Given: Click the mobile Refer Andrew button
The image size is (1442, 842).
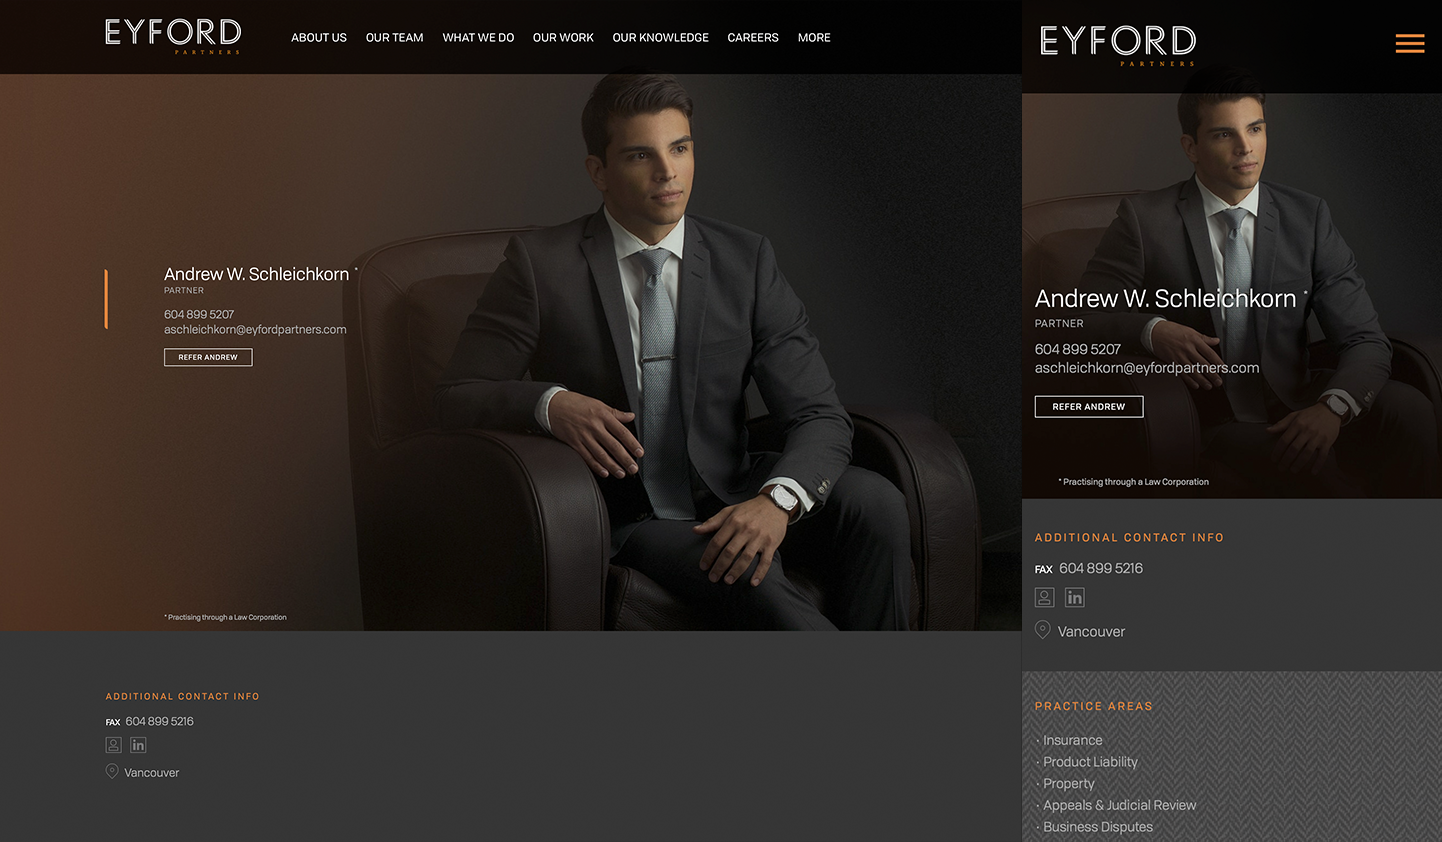Looking at the screenshot, I should coord(1089,406).
